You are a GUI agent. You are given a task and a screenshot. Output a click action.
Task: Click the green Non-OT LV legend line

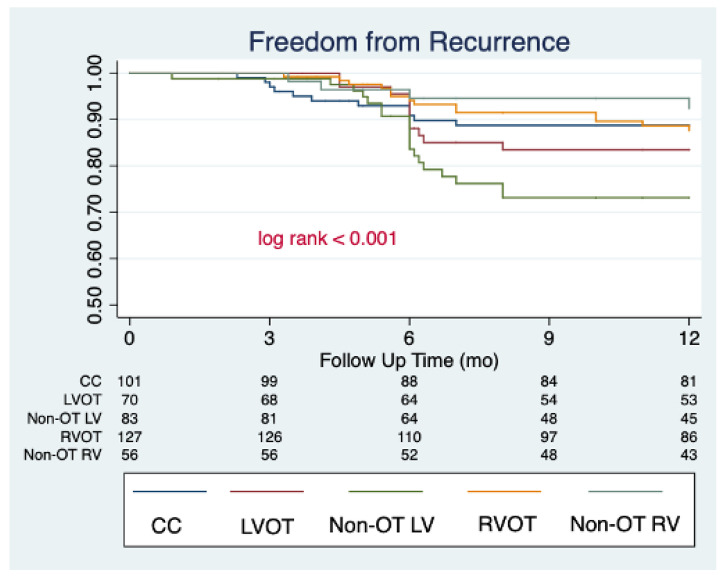pos(385,491)
